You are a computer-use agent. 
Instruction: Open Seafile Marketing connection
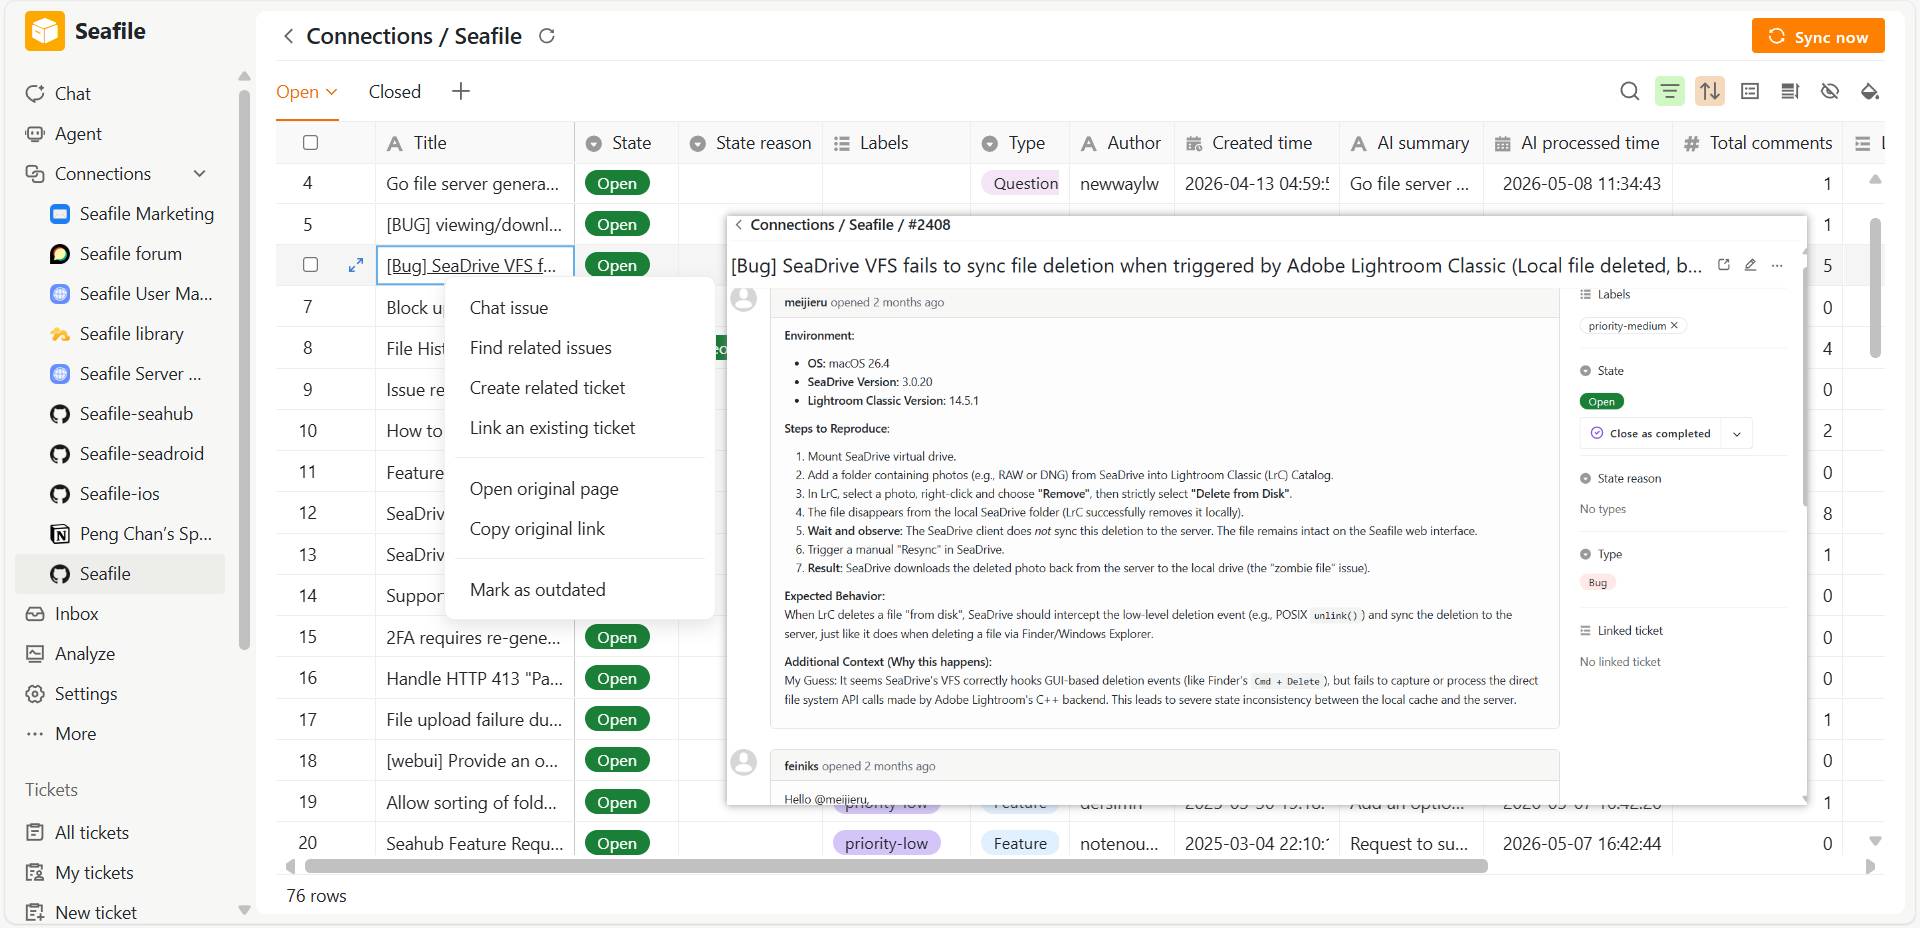[x=146, y=213]
